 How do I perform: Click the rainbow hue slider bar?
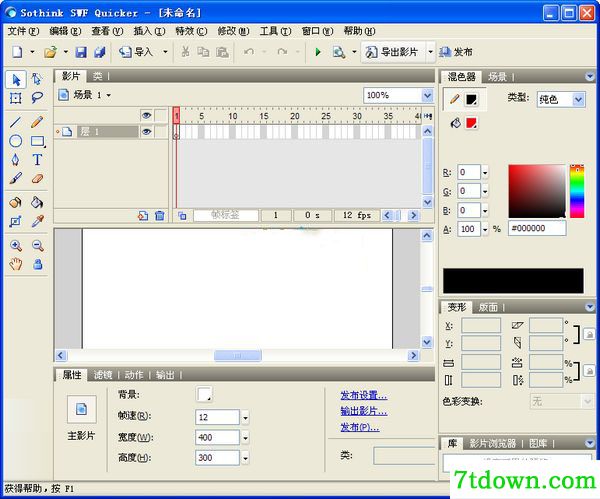[x=577, y=191]
